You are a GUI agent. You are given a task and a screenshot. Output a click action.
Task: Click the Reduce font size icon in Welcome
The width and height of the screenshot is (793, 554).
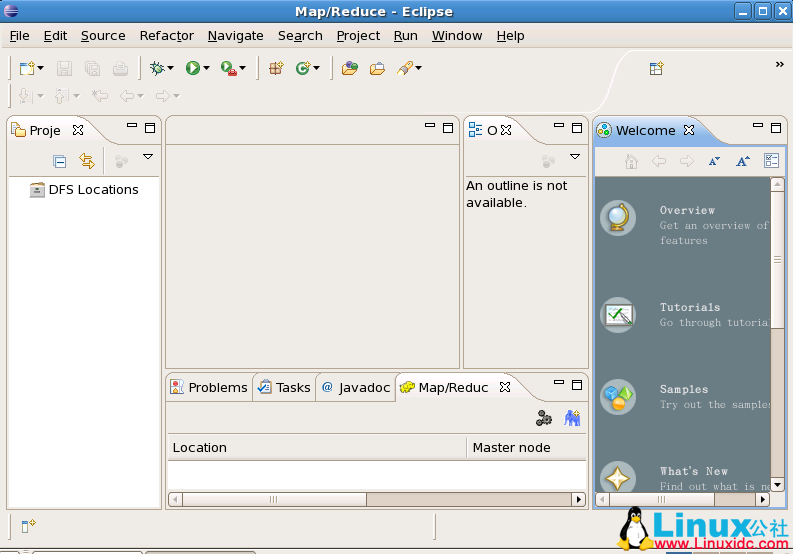714,161
